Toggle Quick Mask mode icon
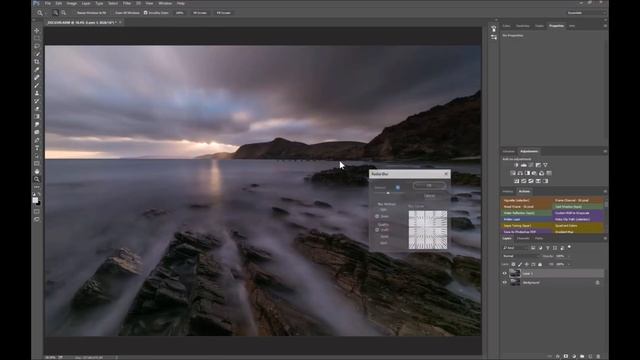The image size is (640, 360). pos(37,211)
